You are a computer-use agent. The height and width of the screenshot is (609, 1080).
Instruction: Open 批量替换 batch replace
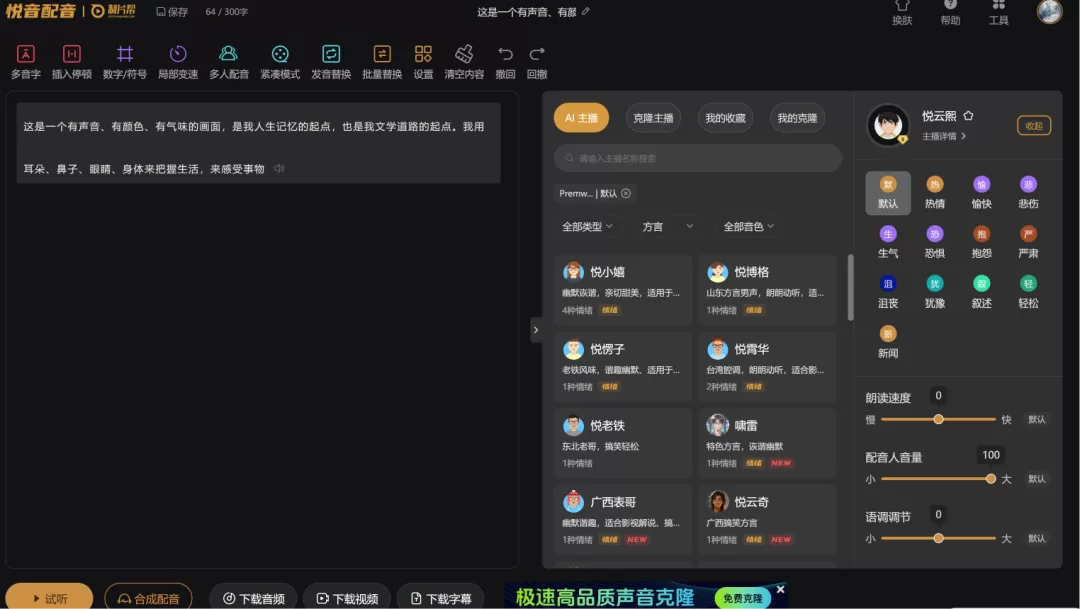(382, 62)
